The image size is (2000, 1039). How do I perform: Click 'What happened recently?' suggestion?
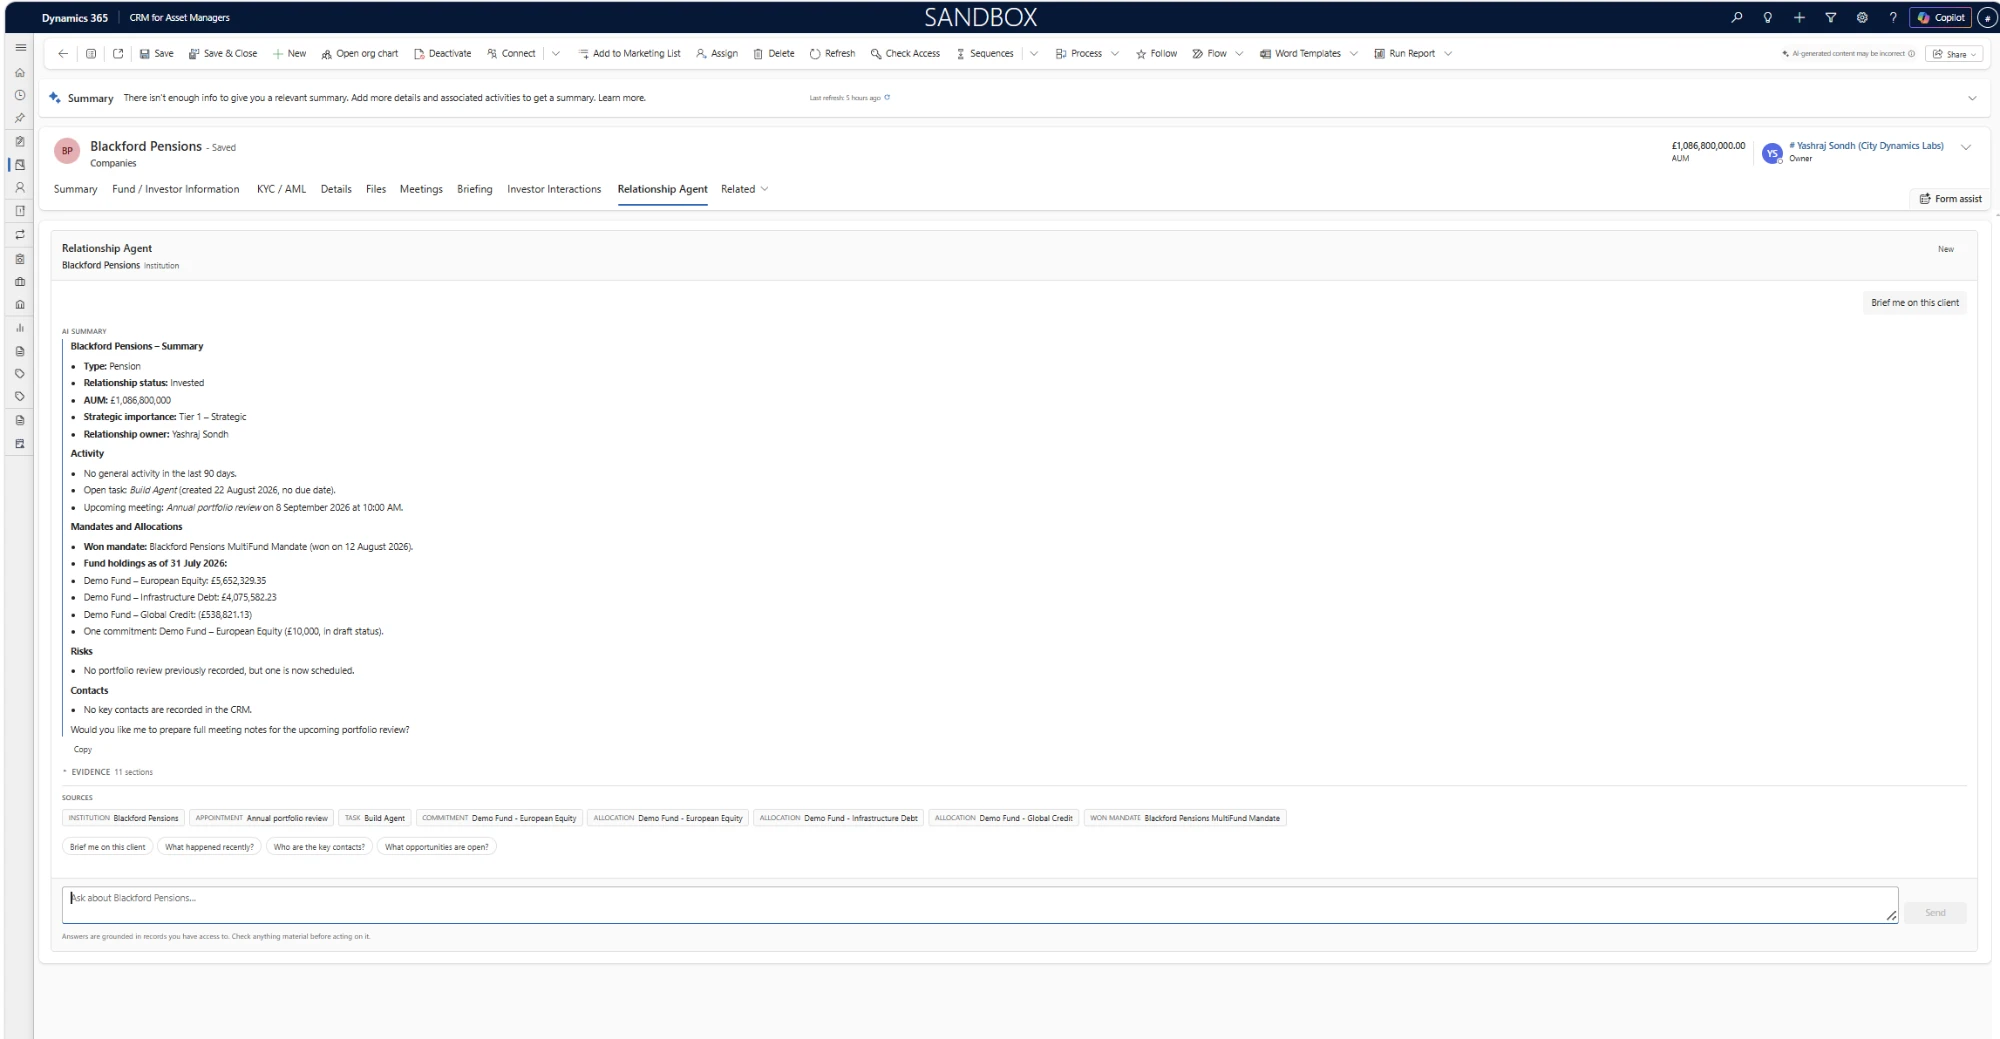(x=209, y=847)
